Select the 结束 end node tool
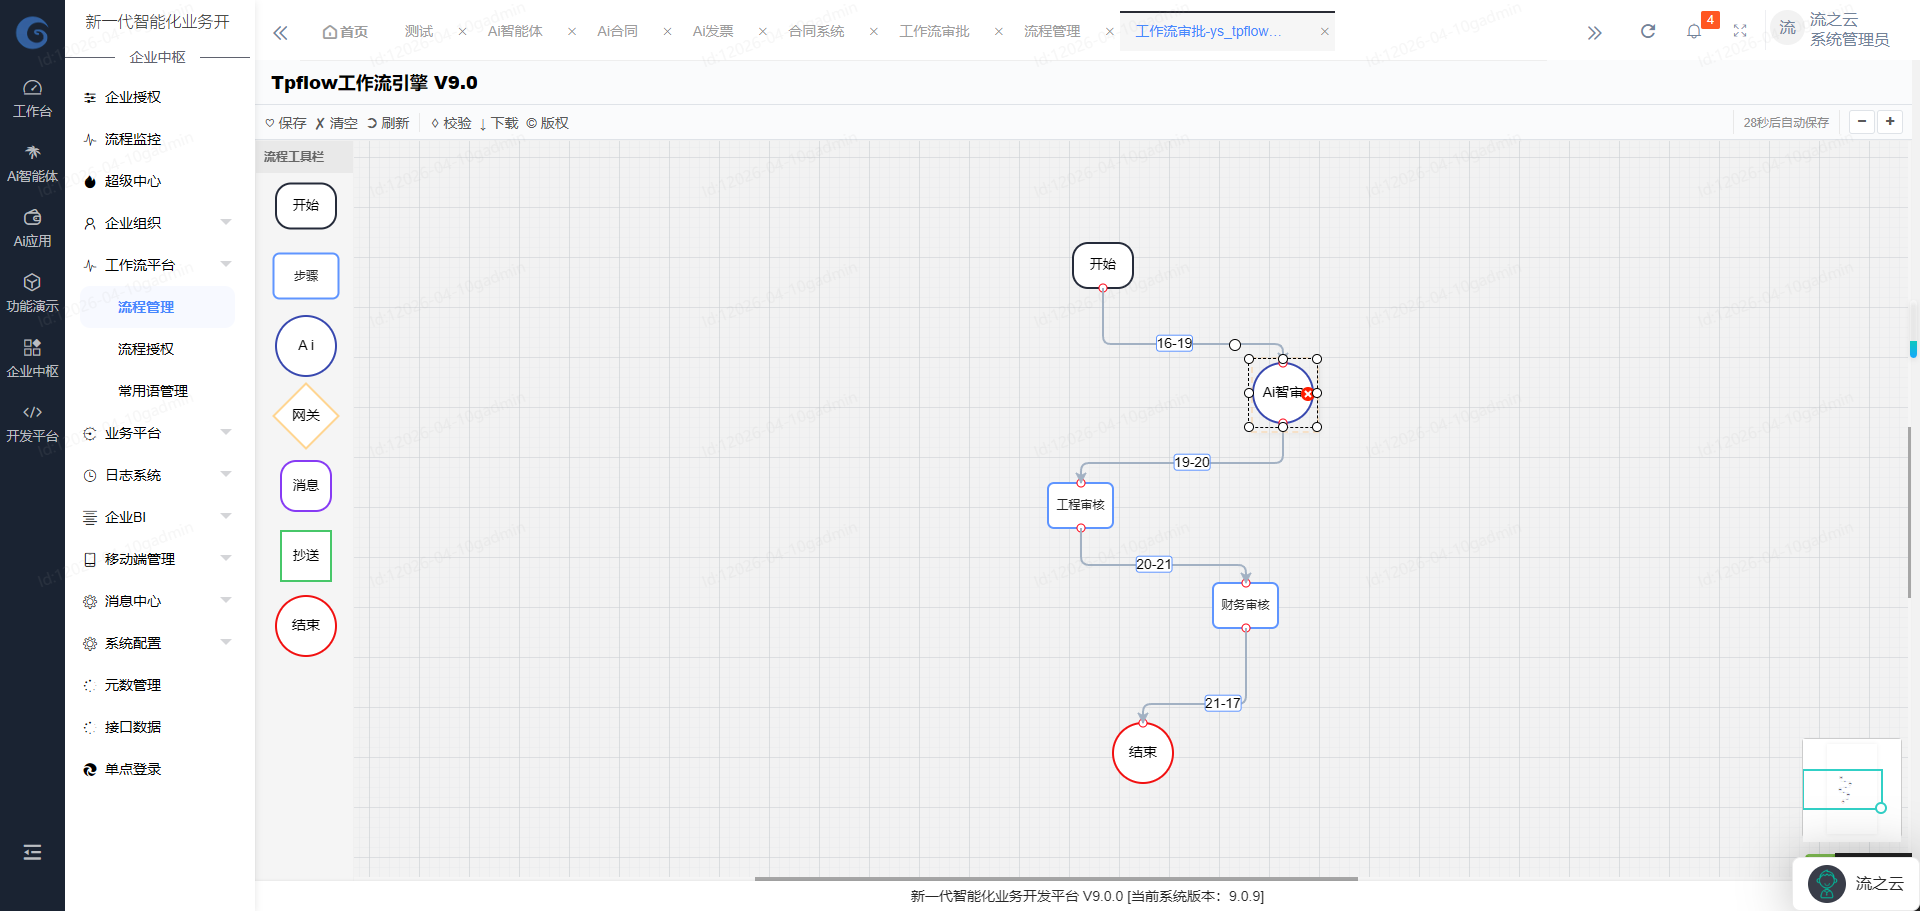The height and width of the screenshot is (911, 1920). [306, 626]
